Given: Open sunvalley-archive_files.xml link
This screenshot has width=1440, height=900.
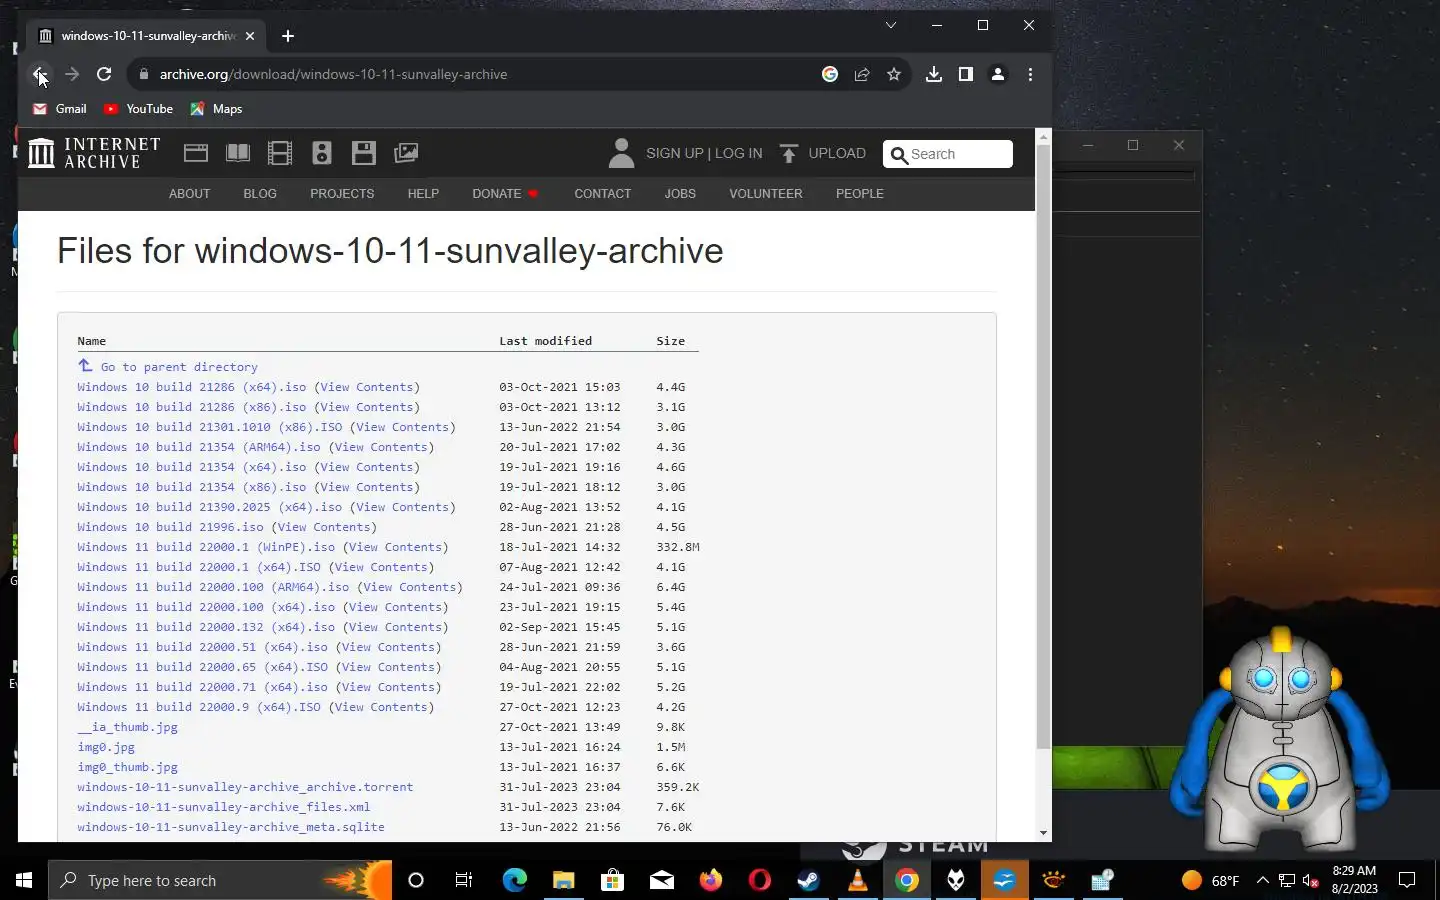Looking at the screenshot, I should 224,807.
